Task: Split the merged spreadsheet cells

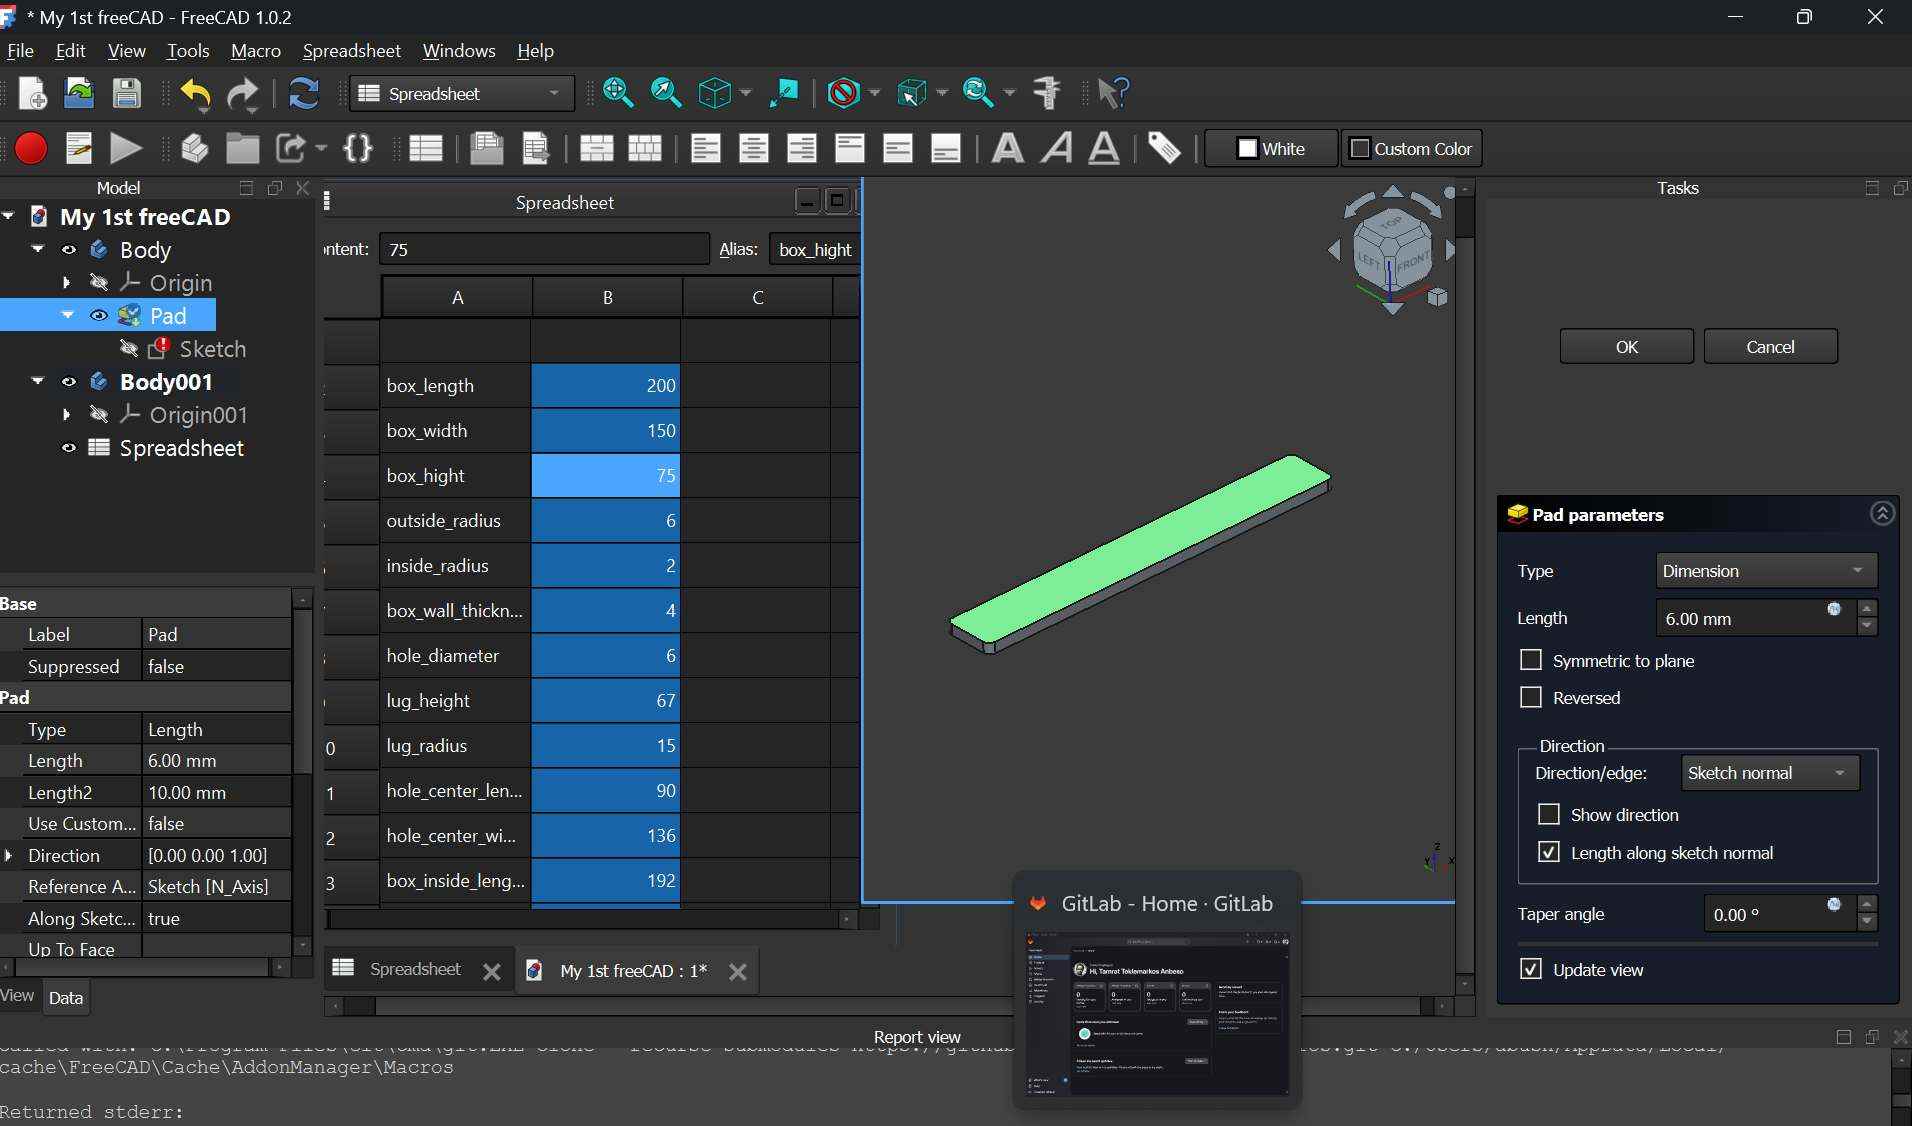Action: [x=644, y=149]
